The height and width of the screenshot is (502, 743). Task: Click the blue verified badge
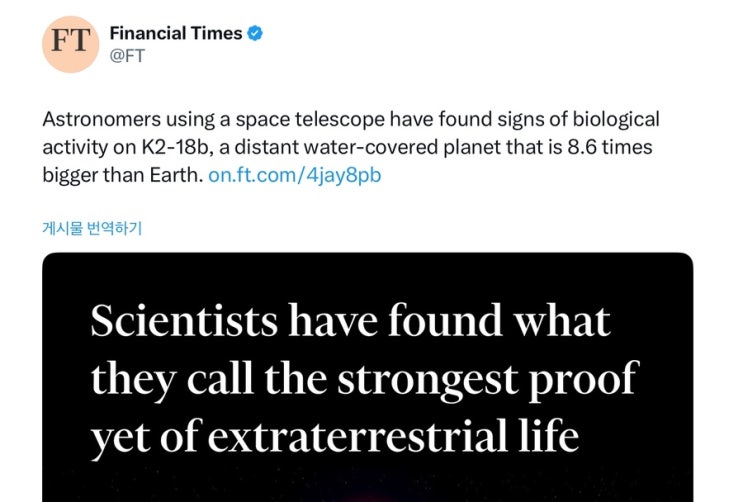tap(256, 33)
